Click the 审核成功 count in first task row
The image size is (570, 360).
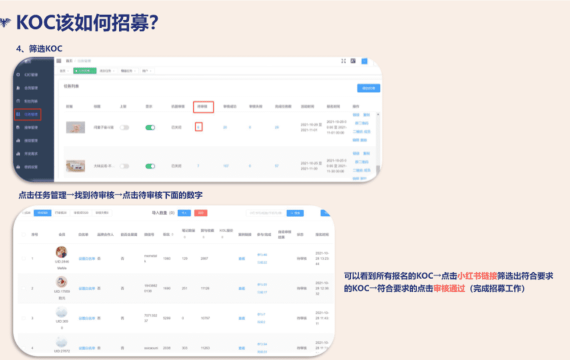(225, 127)
